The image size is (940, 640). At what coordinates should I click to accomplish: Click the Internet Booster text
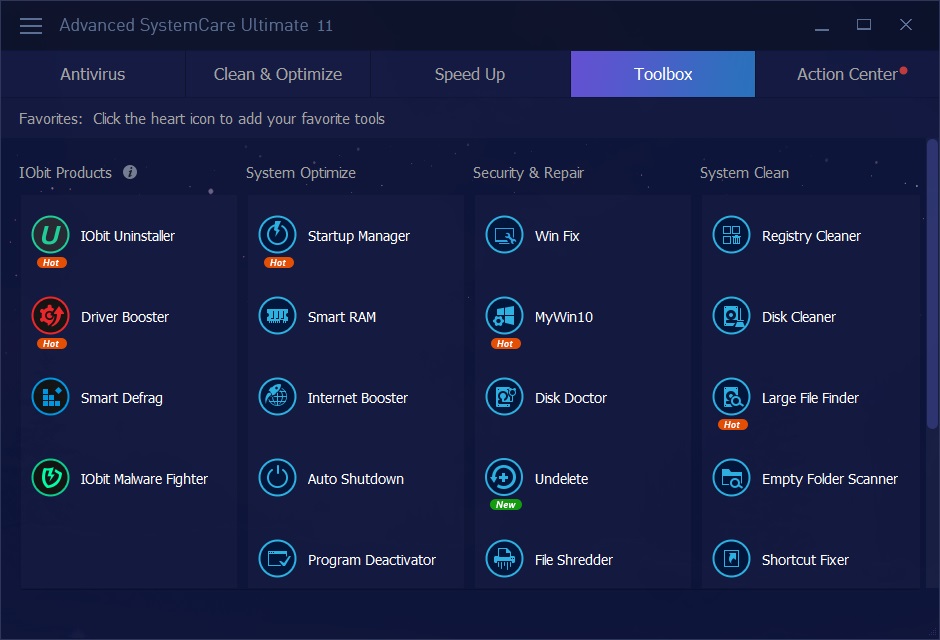tap(357, 398)
